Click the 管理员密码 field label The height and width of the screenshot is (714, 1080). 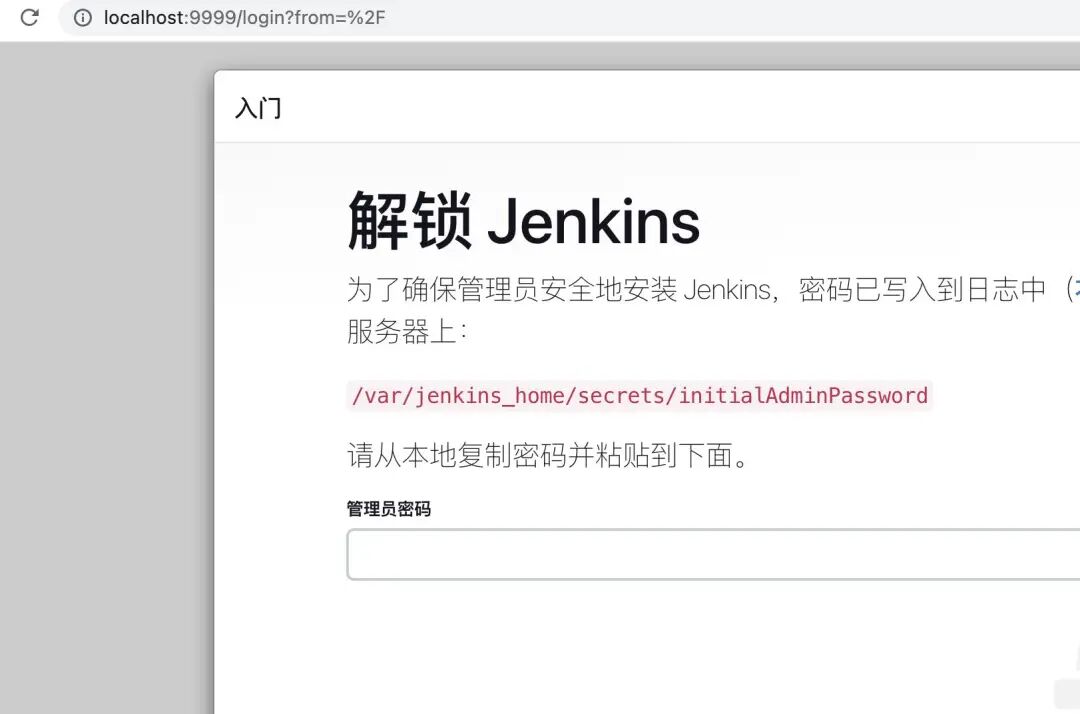click(388, 509)
